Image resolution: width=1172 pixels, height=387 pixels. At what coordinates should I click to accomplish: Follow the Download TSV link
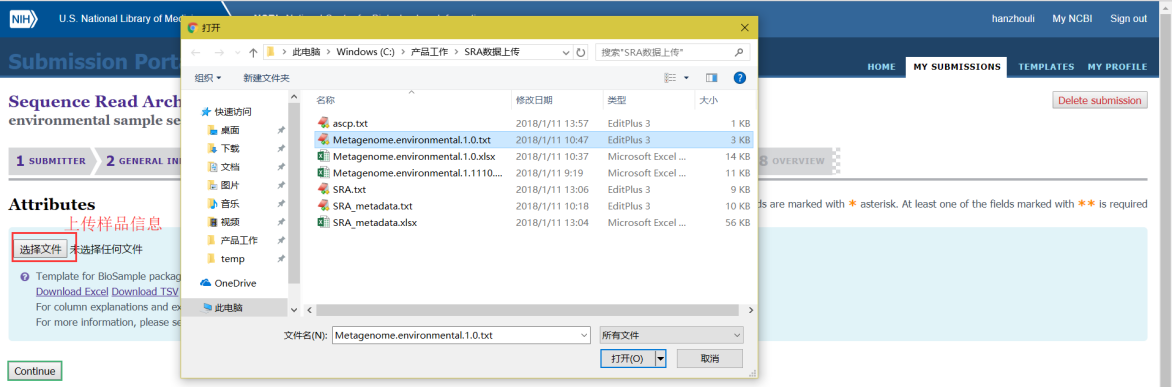[x=145, y=291]
